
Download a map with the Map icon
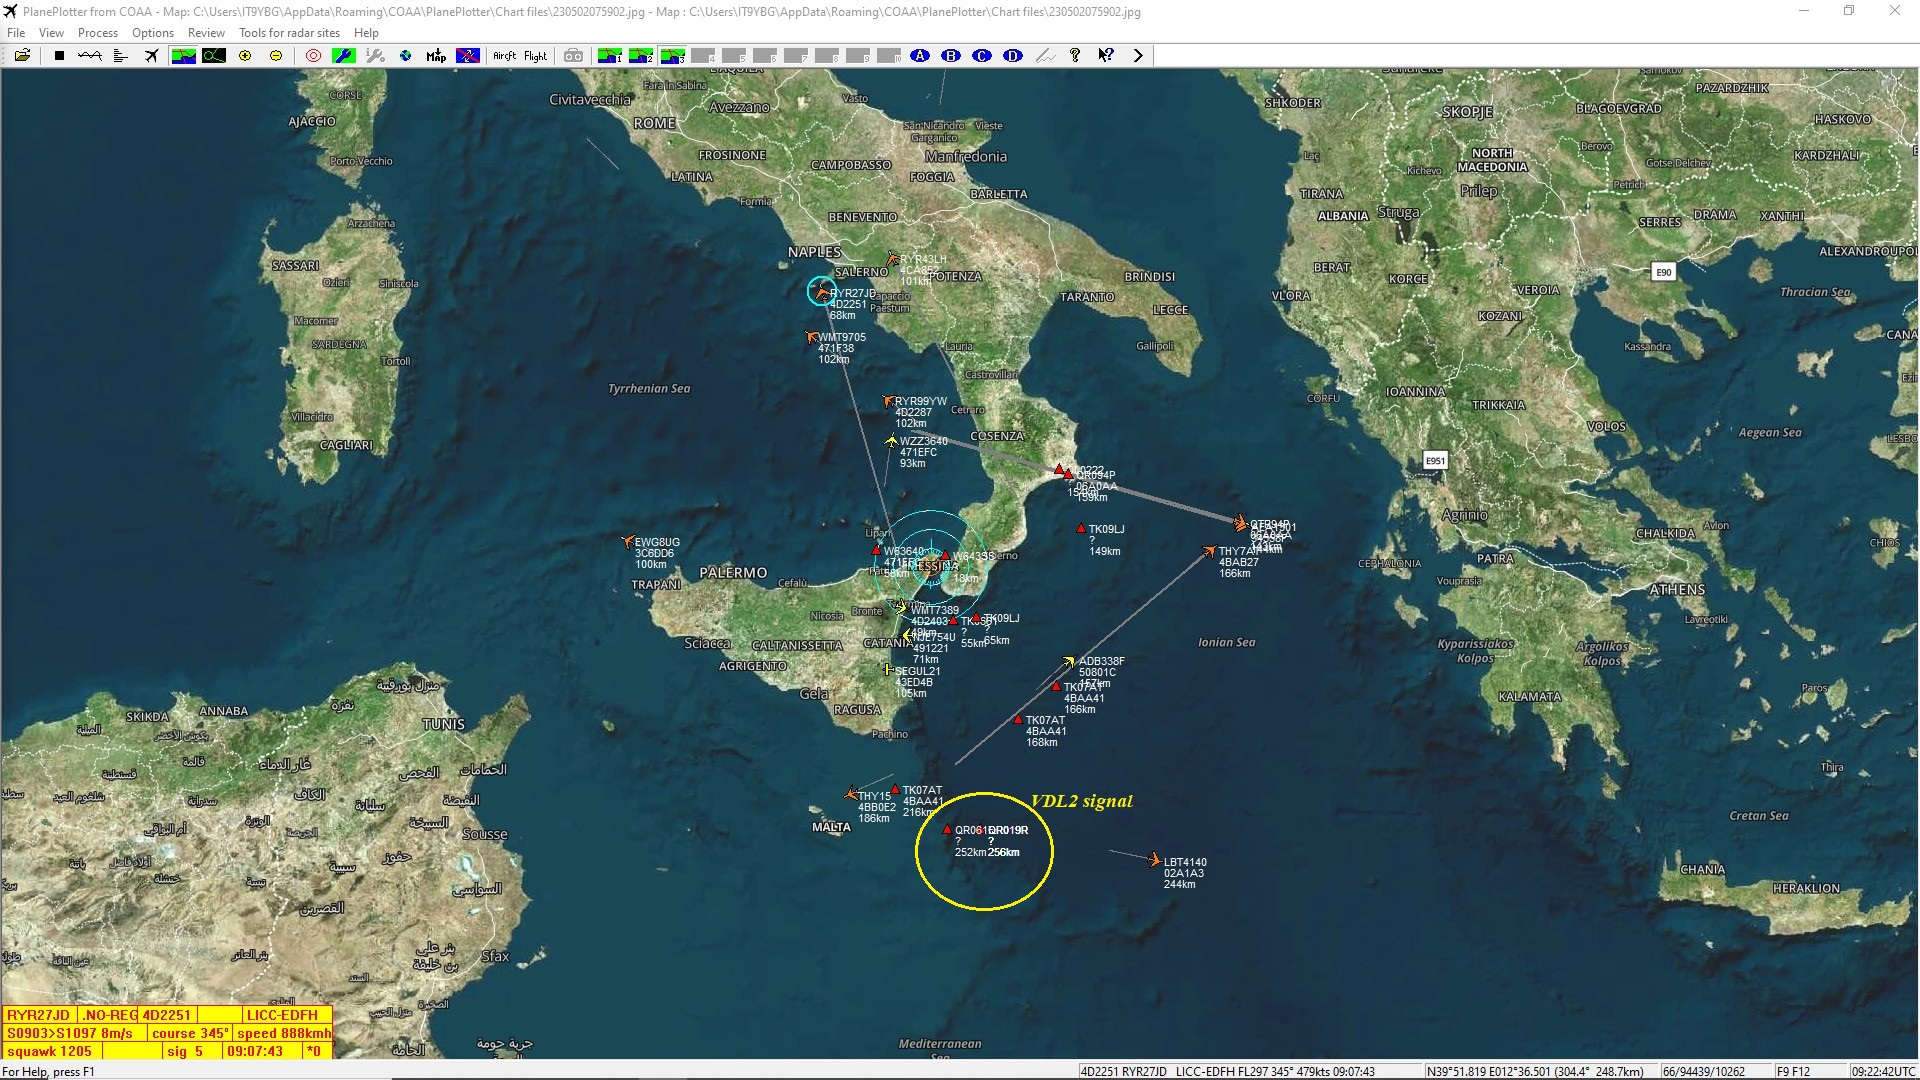435,56
